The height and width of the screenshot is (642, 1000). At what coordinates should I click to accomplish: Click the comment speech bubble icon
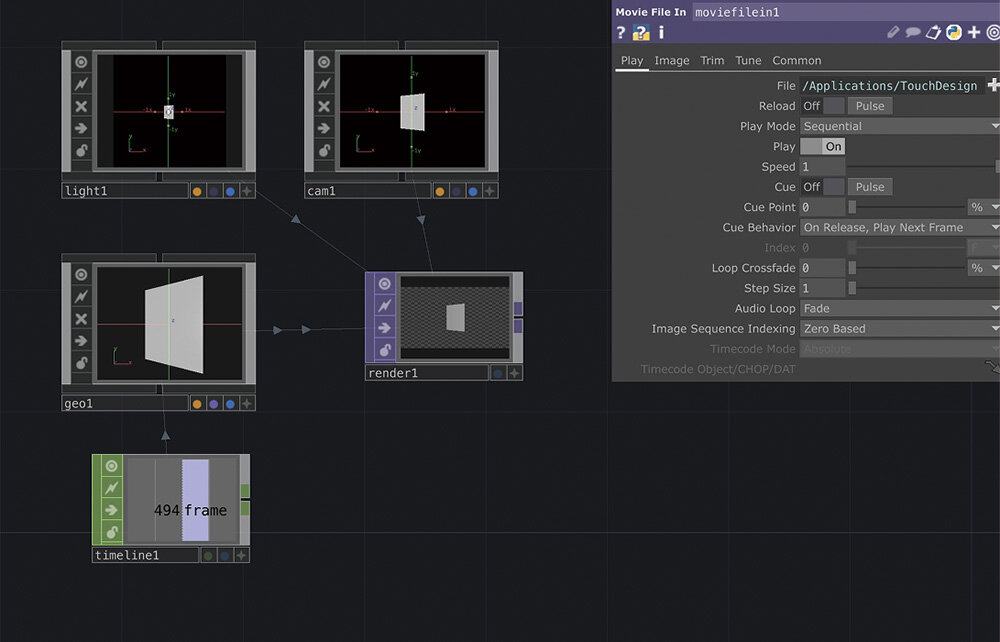pyautogui.click(x=913, y=33)
